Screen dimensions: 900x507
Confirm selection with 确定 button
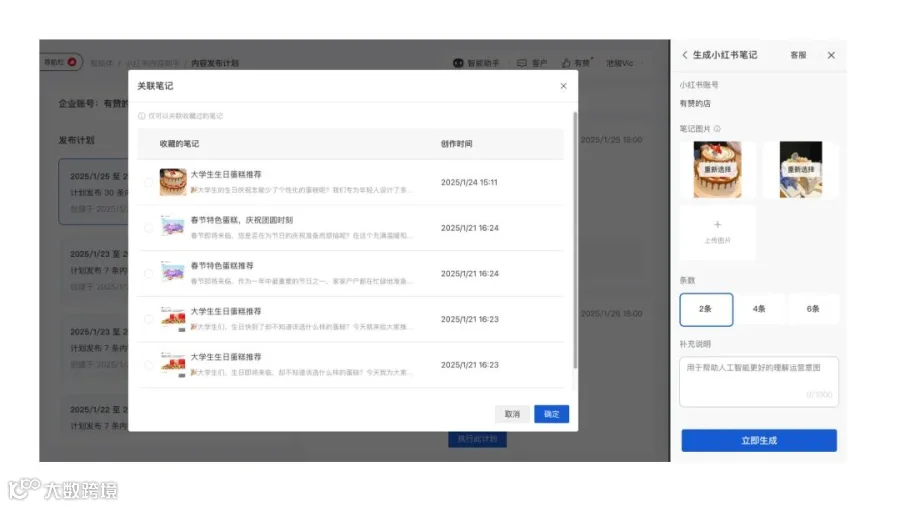point(551,414)
